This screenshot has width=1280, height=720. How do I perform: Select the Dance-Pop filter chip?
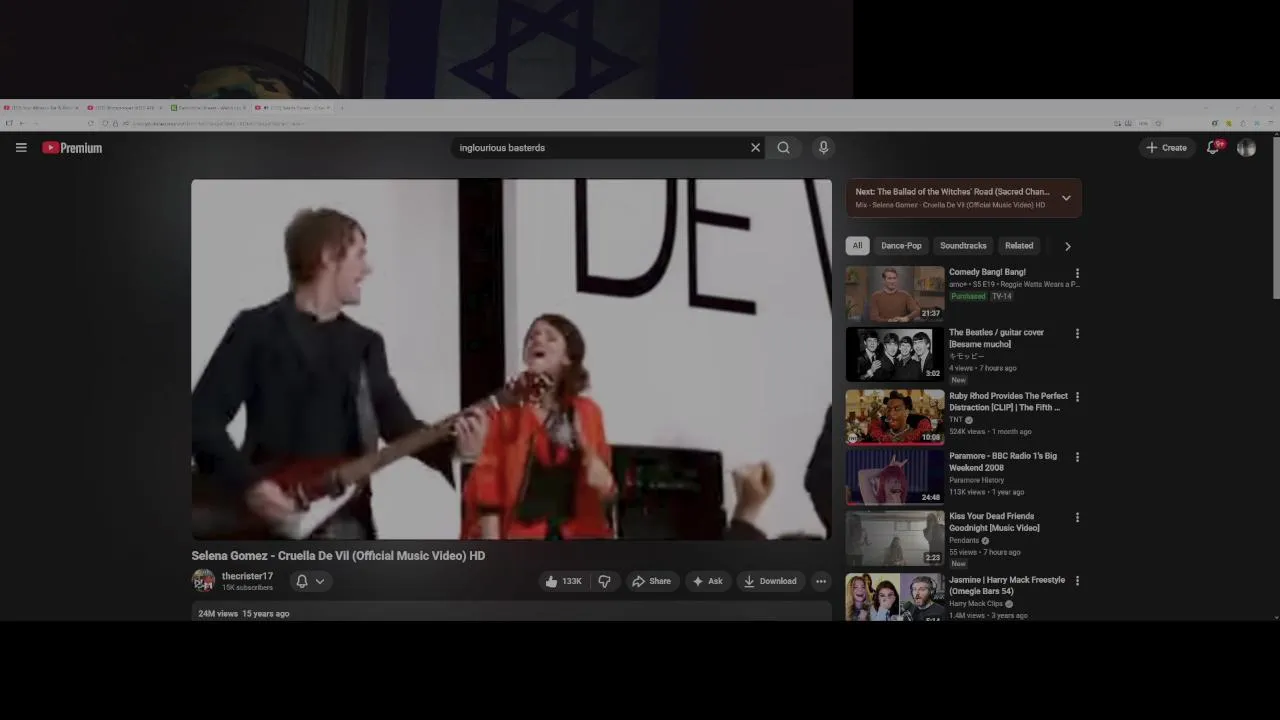901,246
